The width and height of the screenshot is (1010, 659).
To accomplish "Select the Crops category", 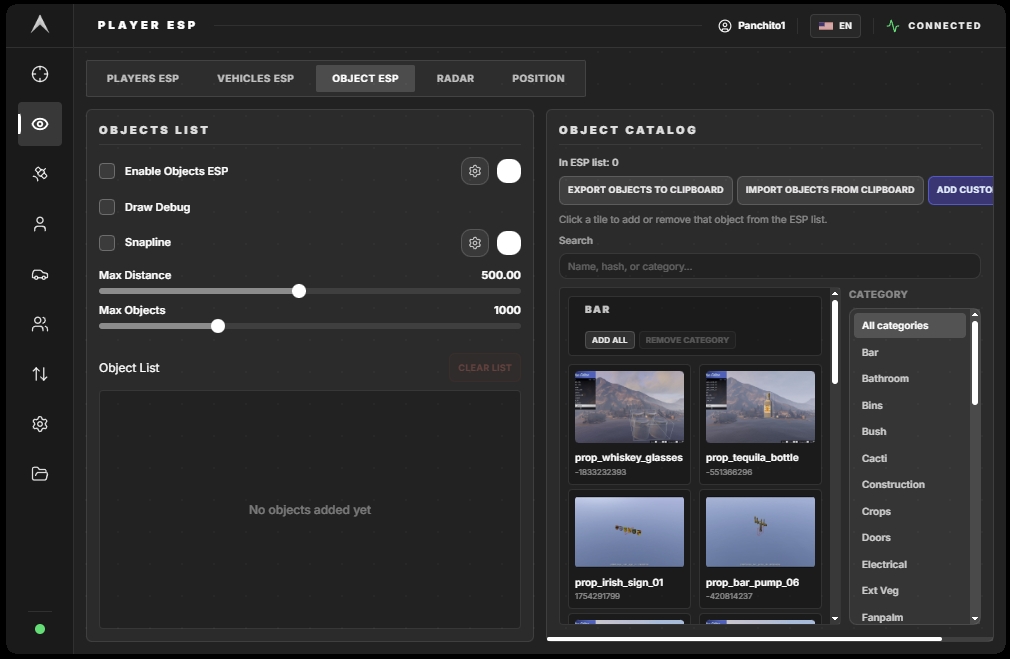I will click(x=910, y=511).
